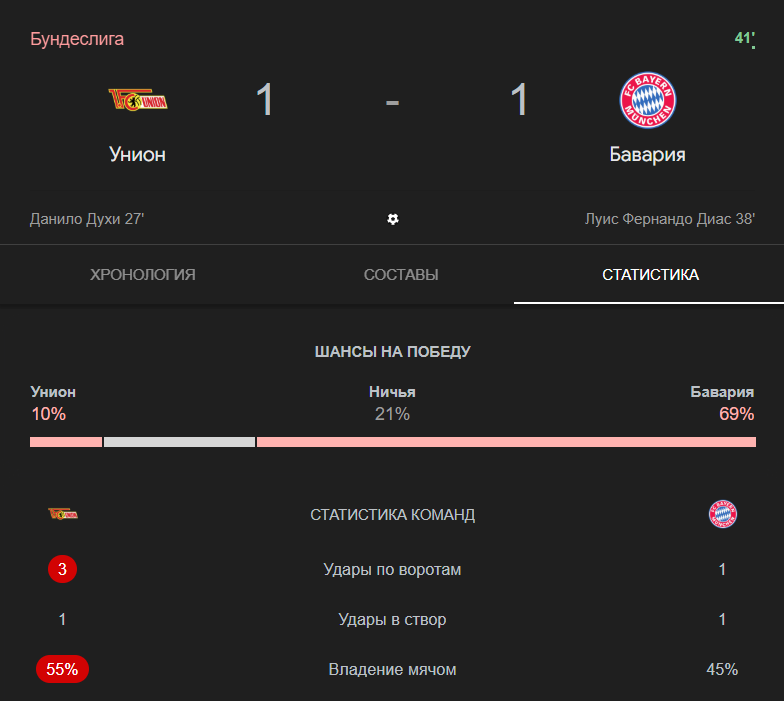
Task: Open the Хронология tab
Action: point(143,275)
